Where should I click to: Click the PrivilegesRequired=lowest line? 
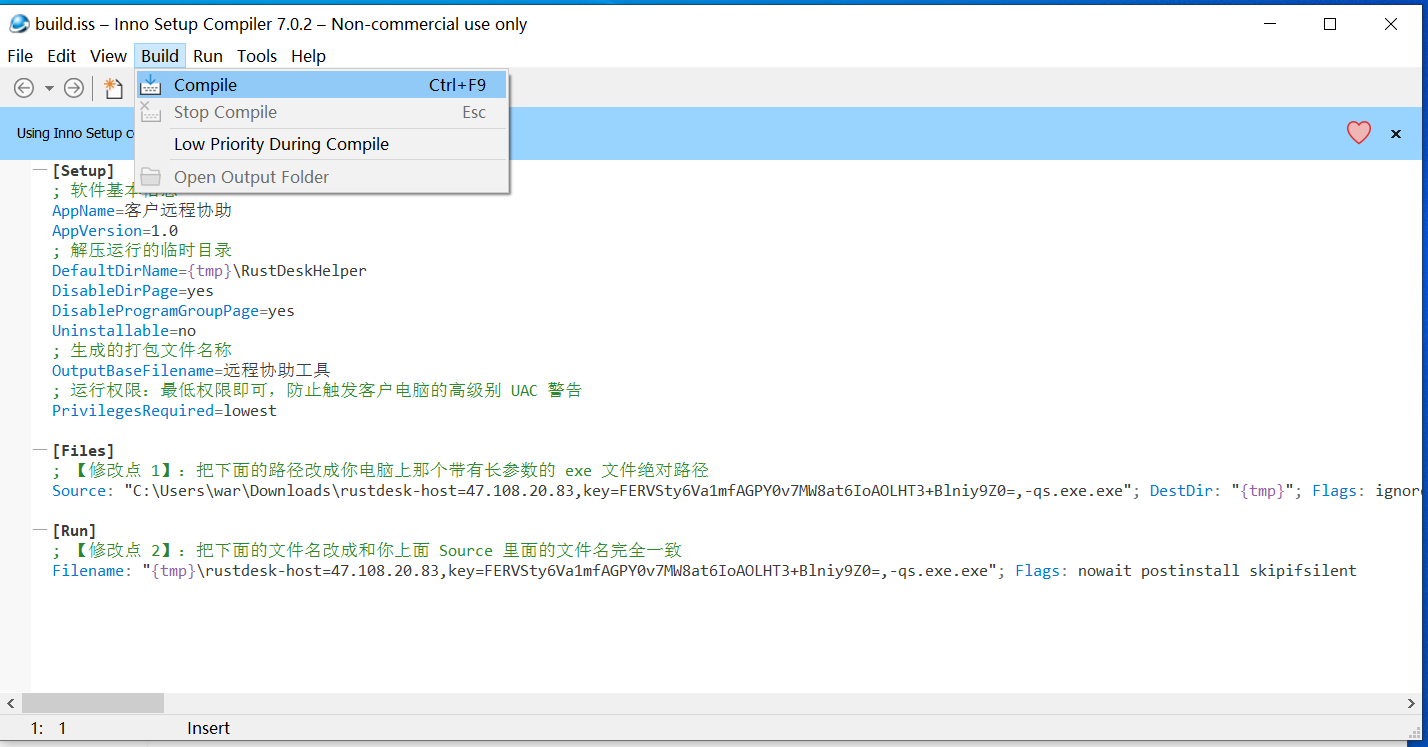[x=164, y=411]
